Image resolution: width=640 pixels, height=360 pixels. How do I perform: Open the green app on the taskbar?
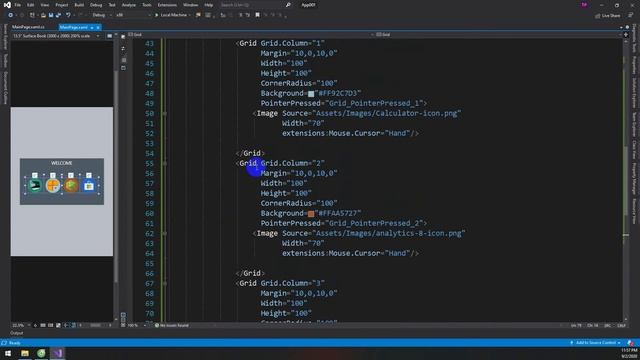41,353
